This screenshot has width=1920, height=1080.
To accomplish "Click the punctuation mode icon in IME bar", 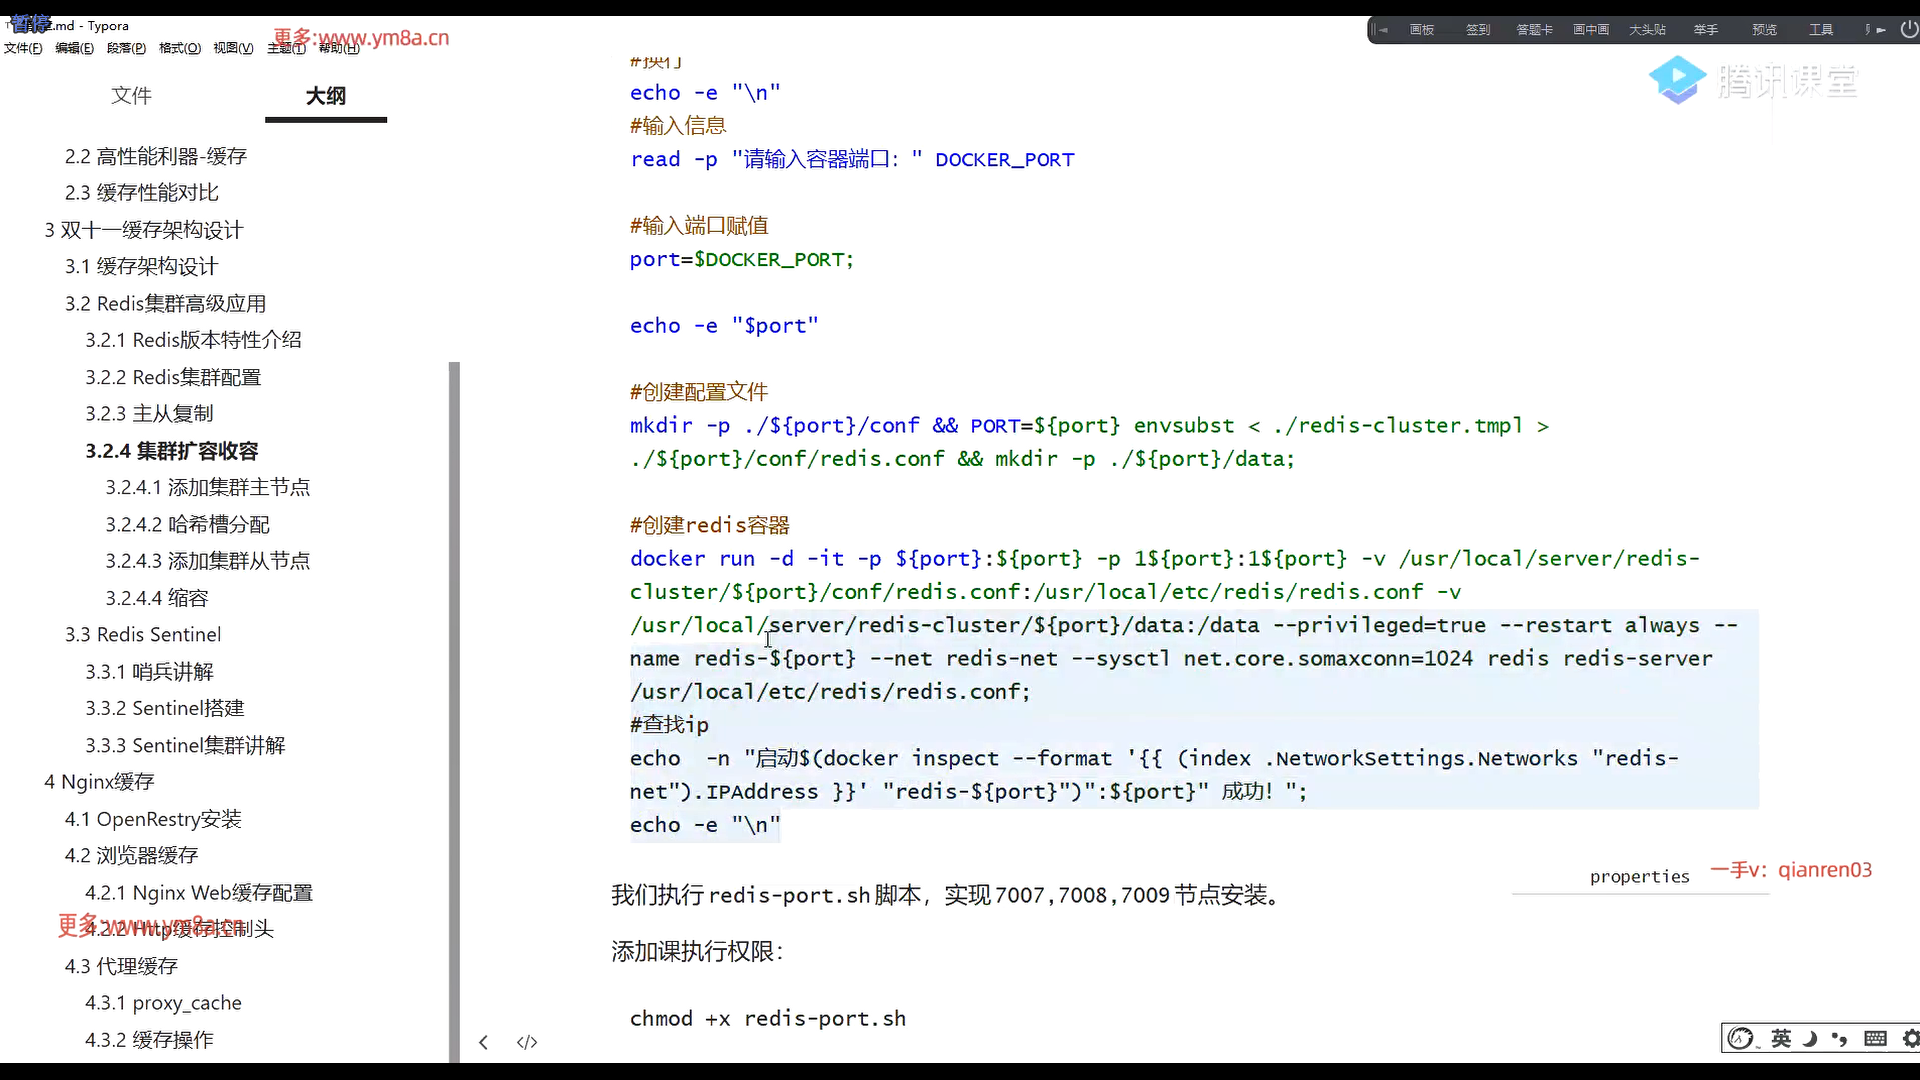I will click(1839, 1038).
